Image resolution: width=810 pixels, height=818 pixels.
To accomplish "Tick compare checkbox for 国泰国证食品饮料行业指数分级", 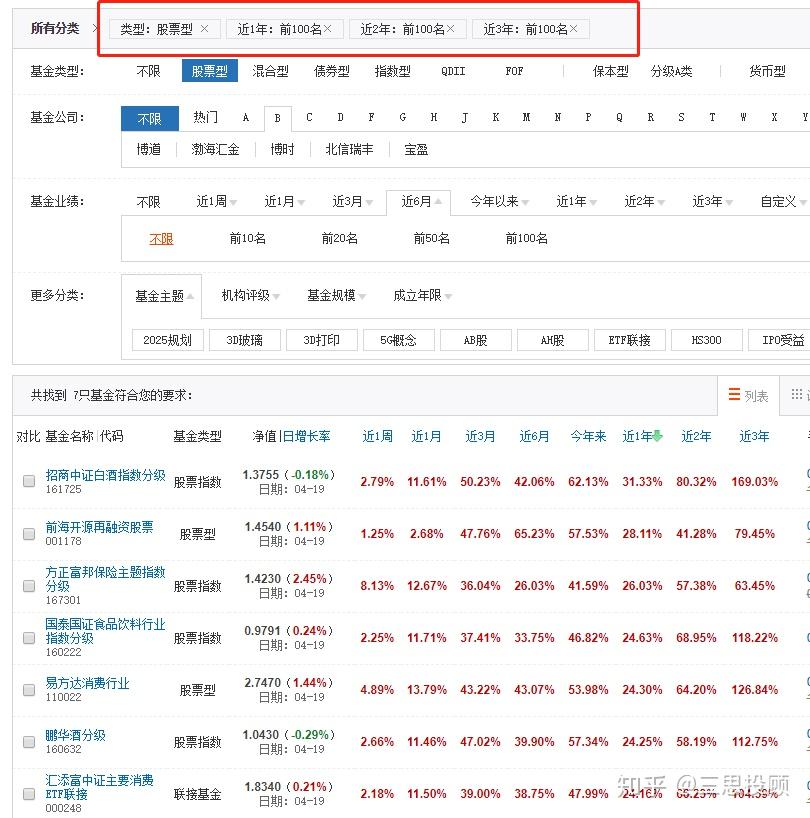I will point(29,638).
